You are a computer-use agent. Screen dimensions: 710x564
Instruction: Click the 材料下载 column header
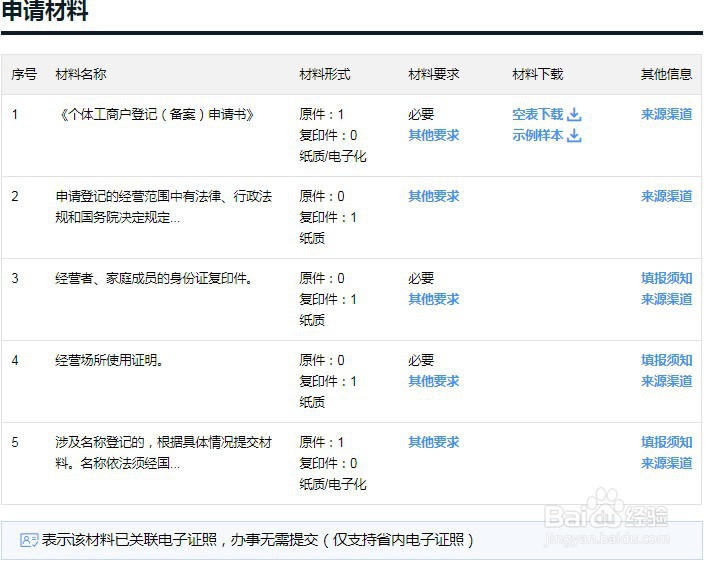tap(537, 74)
